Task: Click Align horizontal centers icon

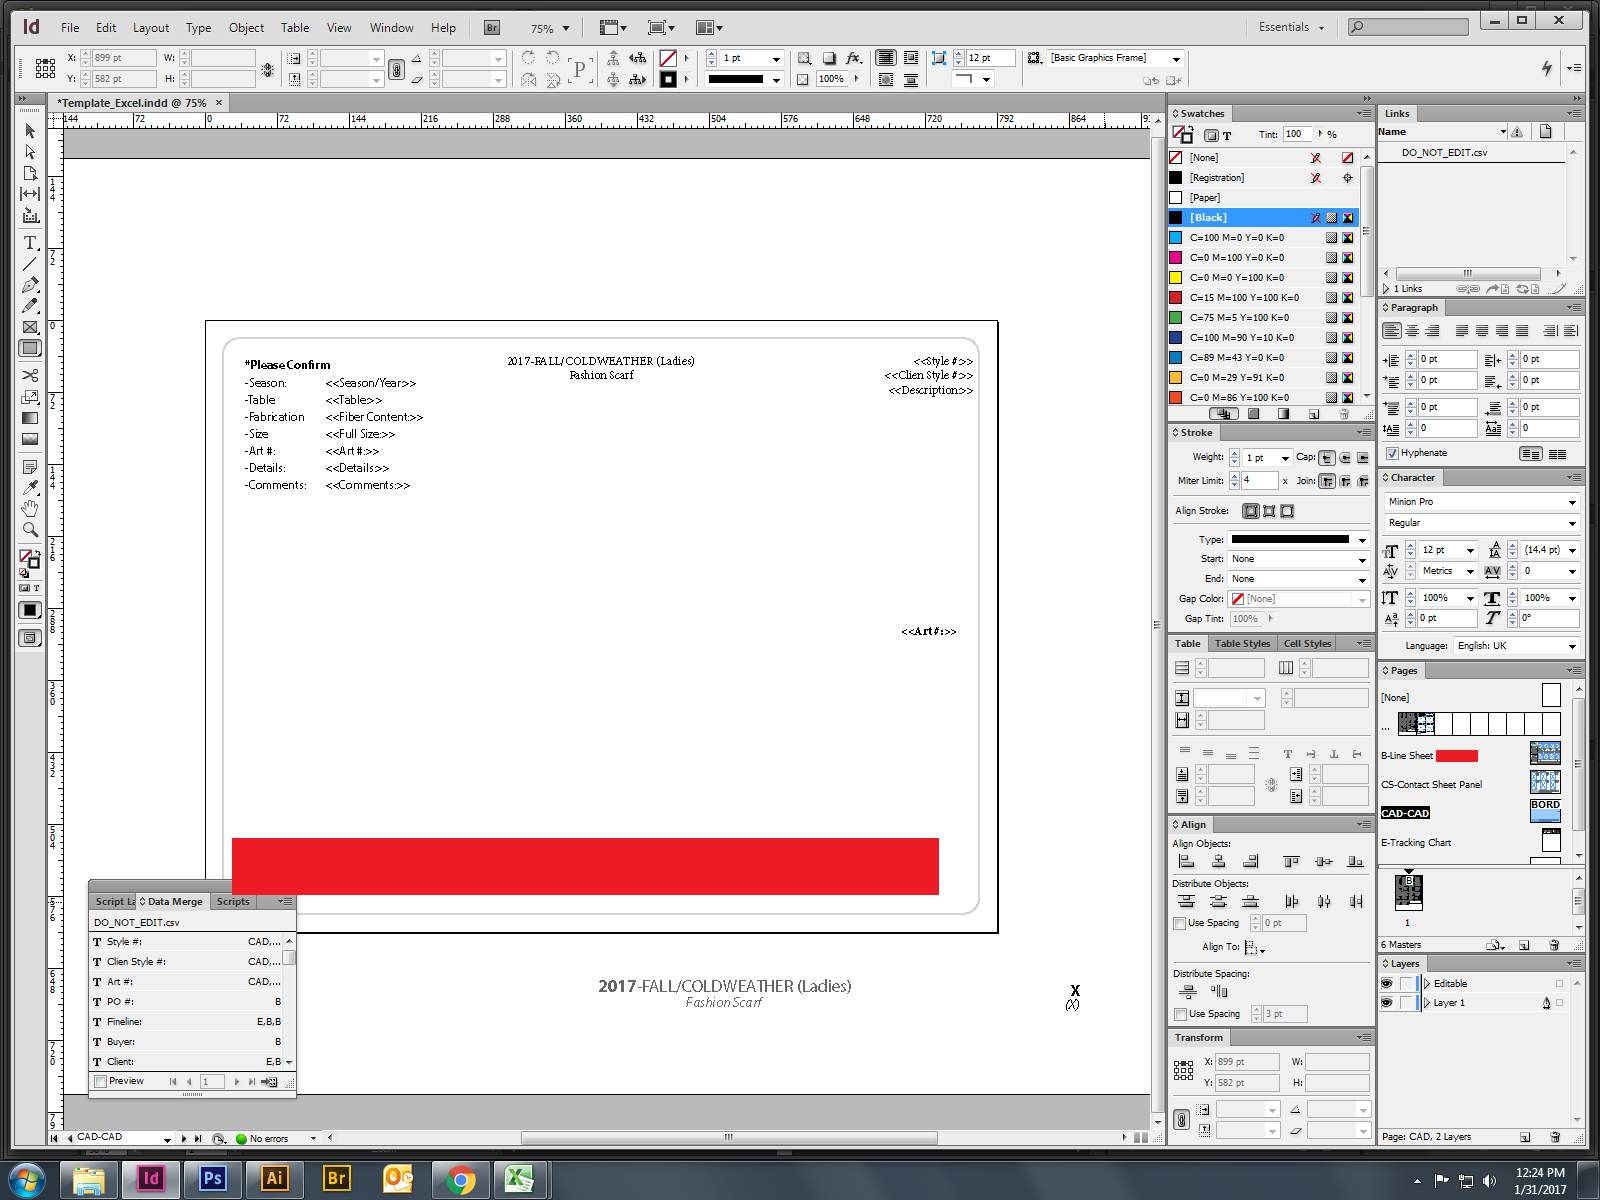Action: point(1218,861)
